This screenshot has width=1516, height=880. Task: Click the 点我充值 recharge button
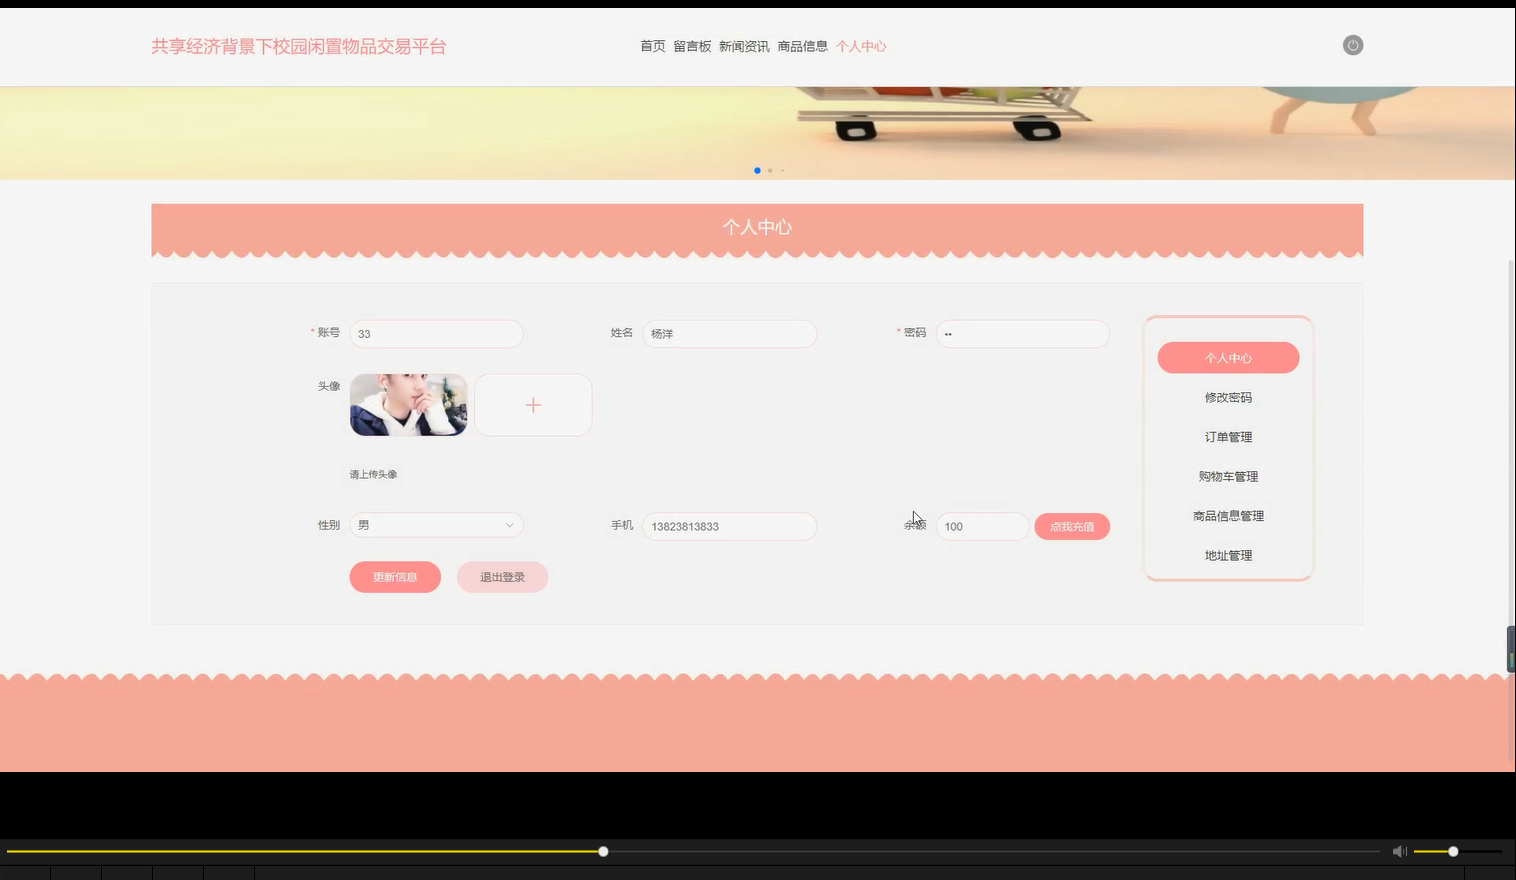(x=1072, y=525)
